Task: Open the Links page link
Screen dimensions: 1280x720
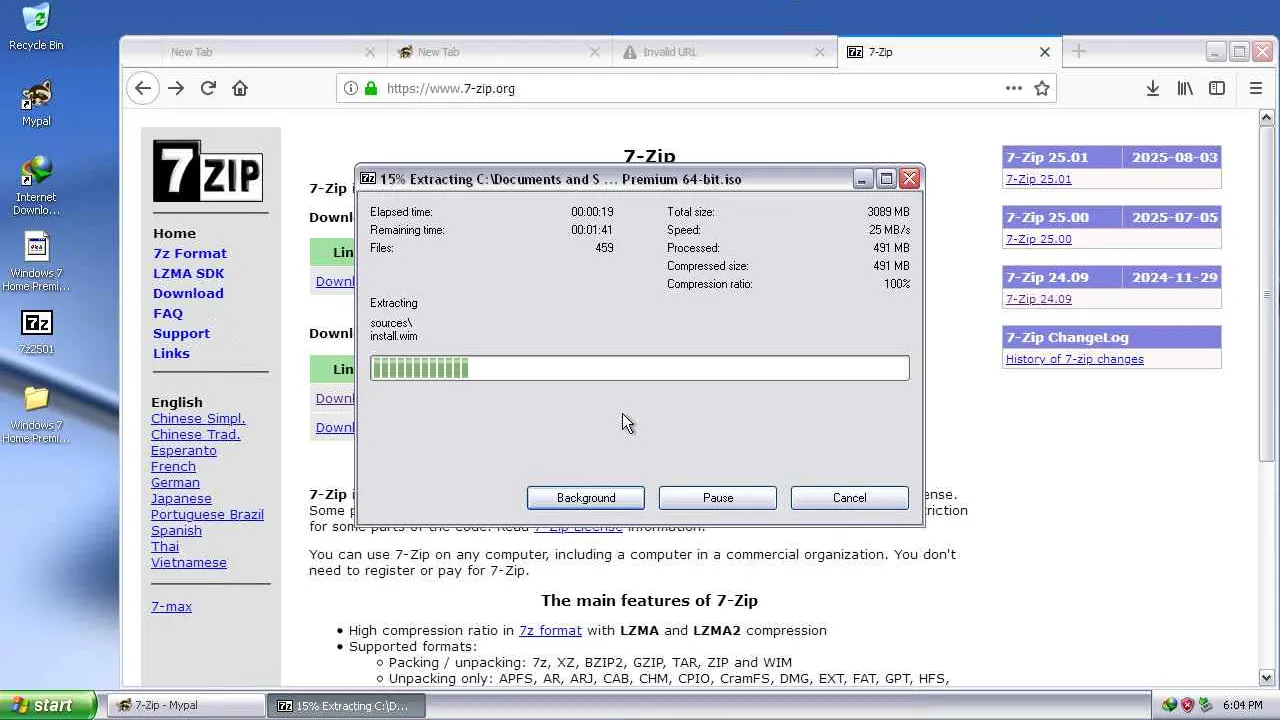Action: point(171,353)
